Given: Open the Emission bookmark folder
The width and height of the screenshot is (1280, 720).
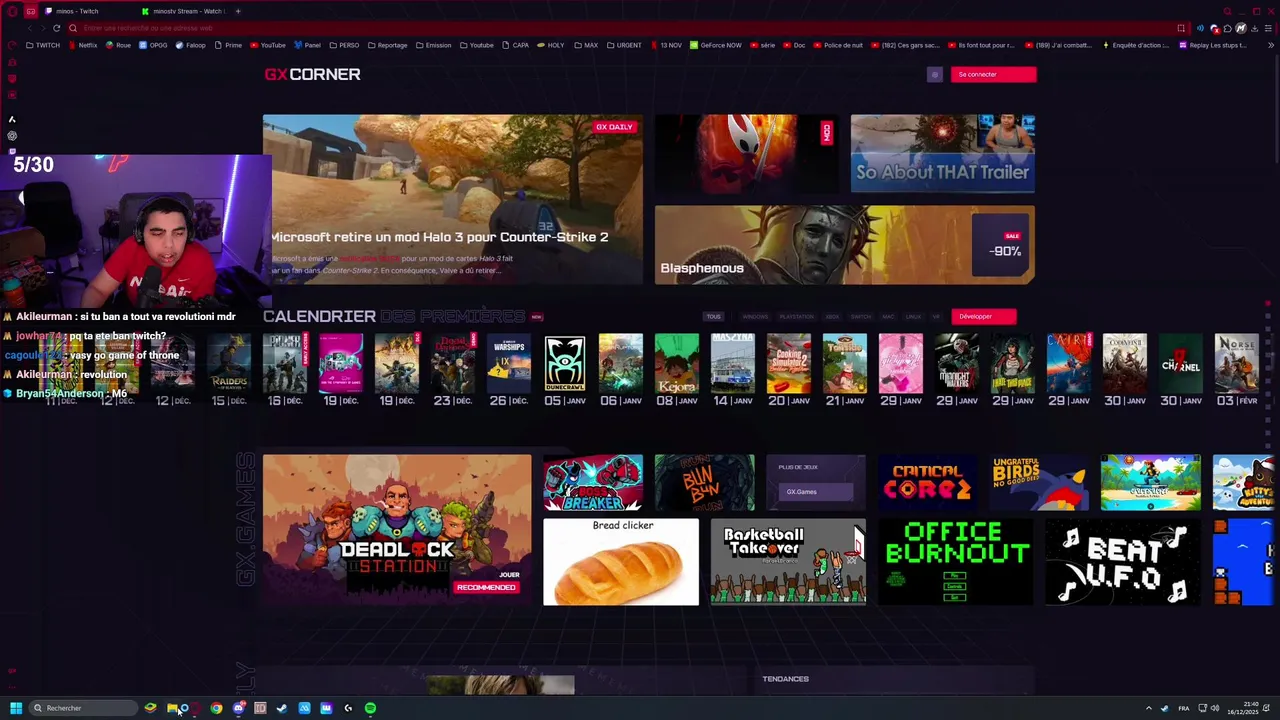Looking at the screenshot, I should pyautogui.click(x=434, y=45).
